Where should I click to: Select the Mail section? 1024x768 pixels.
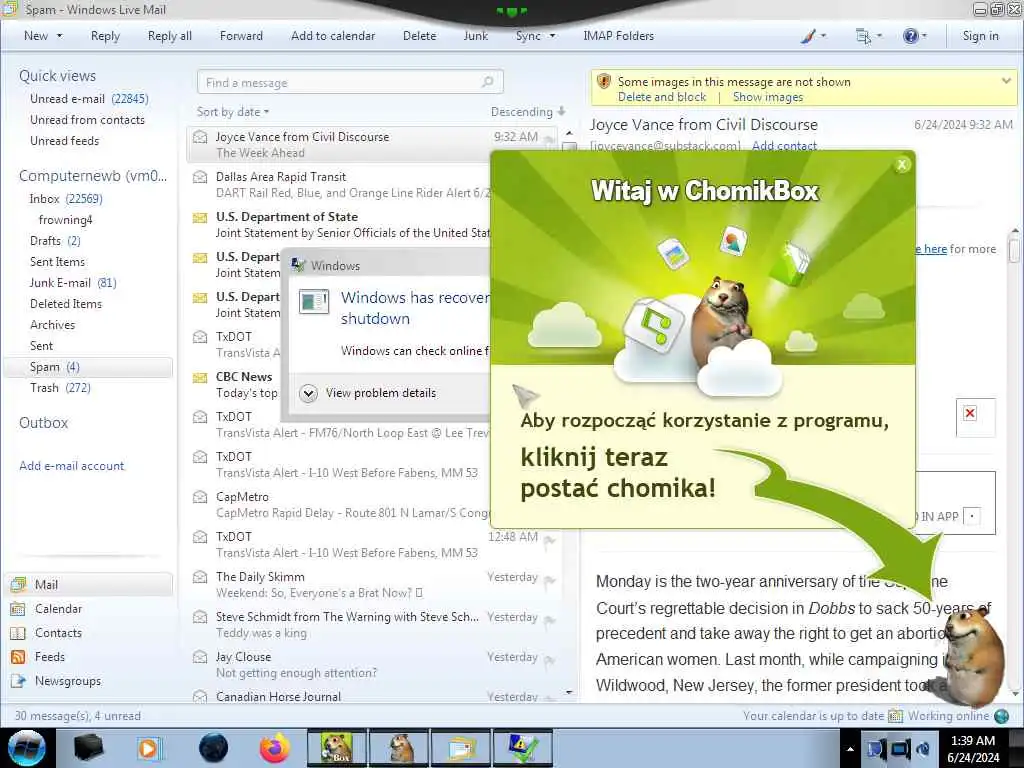[89, 584]
